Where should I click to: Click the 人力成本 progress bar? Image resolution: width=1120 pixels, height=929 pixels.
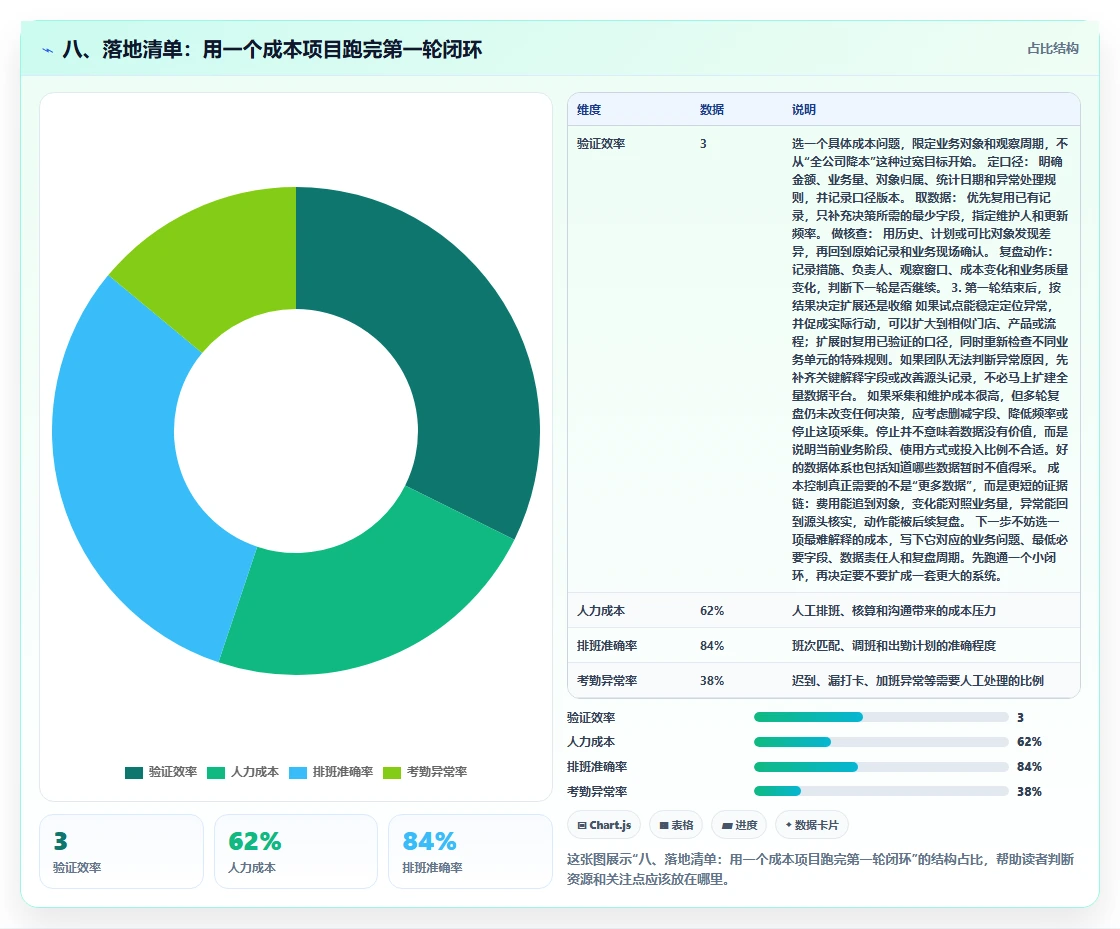coord(881,742)
